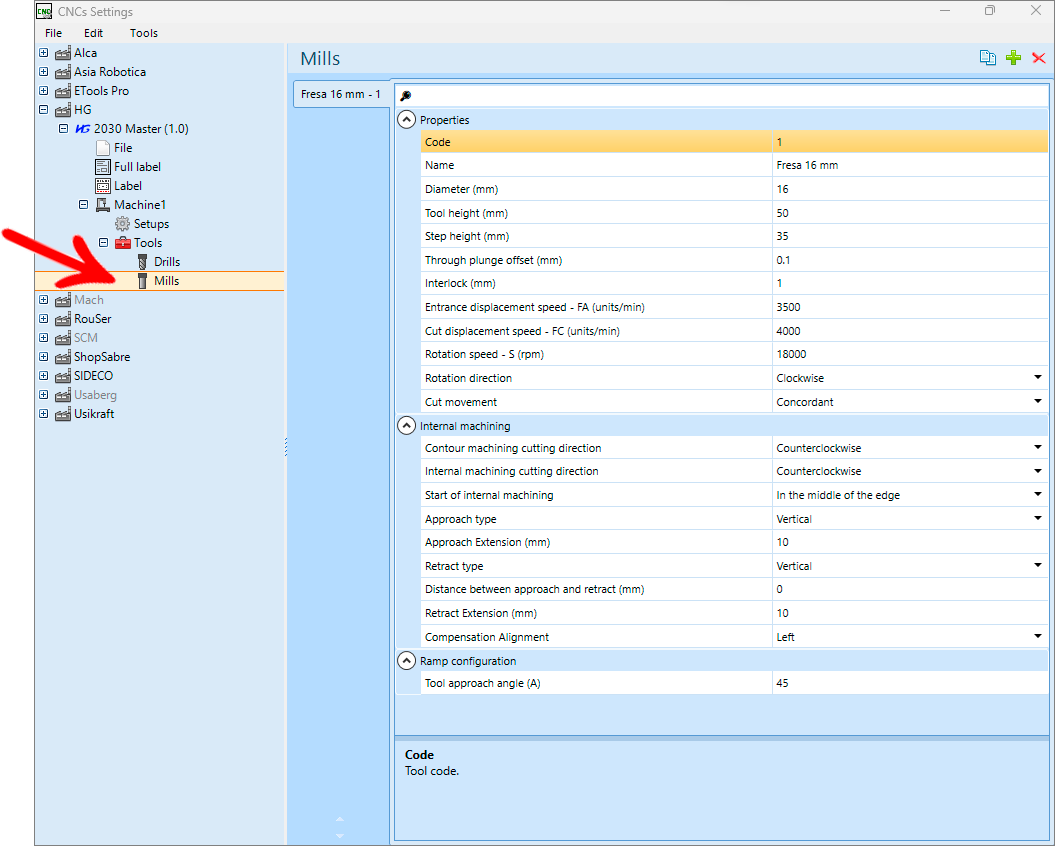Collapse the Internal machining section

(x=406, y=426)
